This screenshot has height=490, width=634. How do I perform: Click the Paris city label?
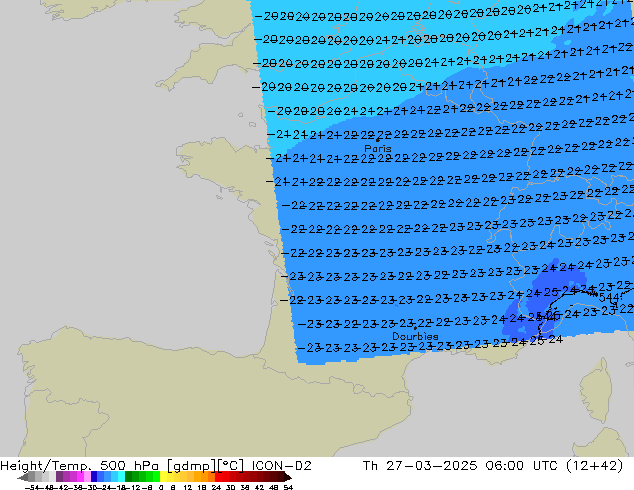(x=378, y=148)
